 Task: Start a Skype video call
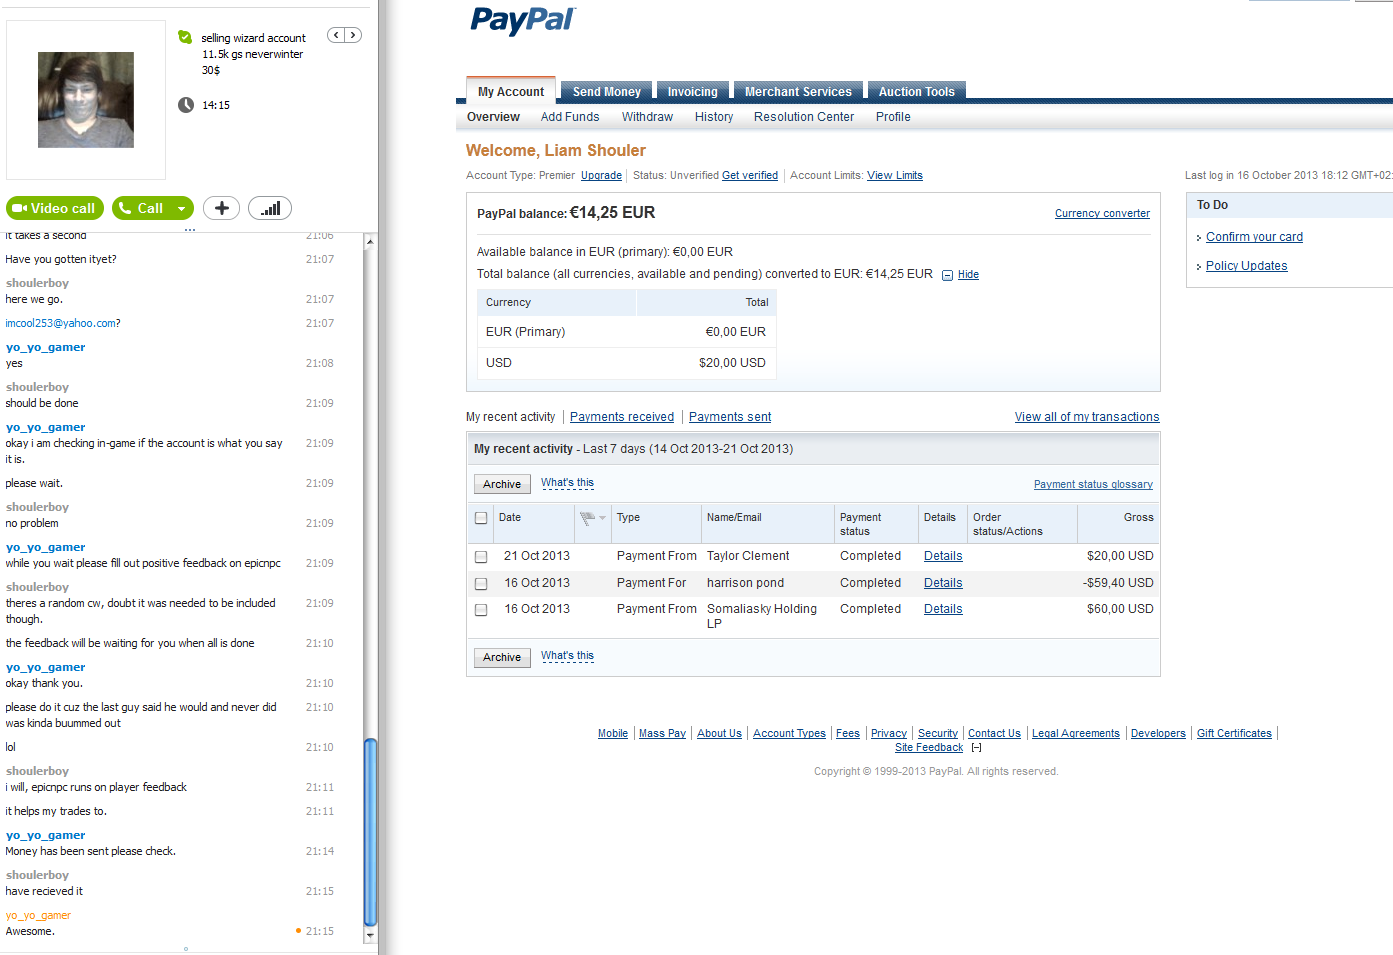(55, 208)
